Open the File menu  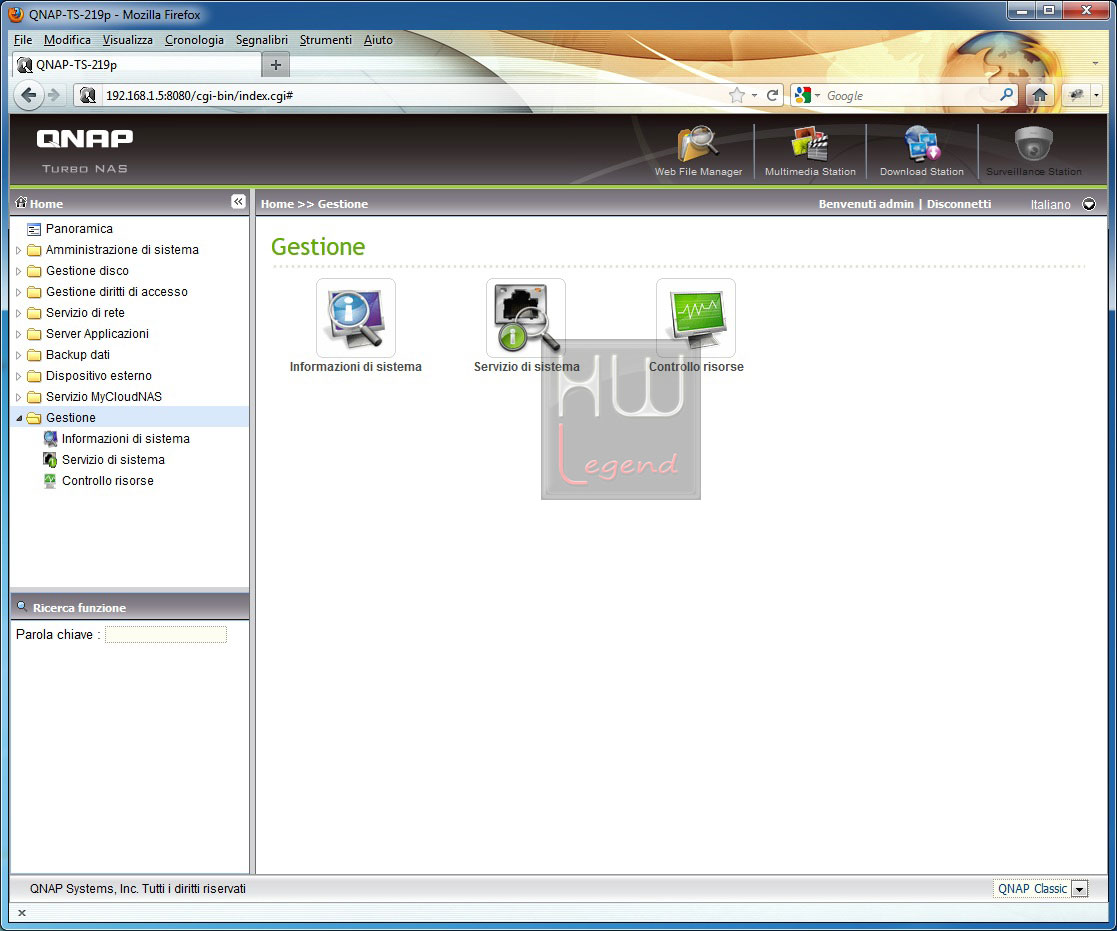pos(23,40)
